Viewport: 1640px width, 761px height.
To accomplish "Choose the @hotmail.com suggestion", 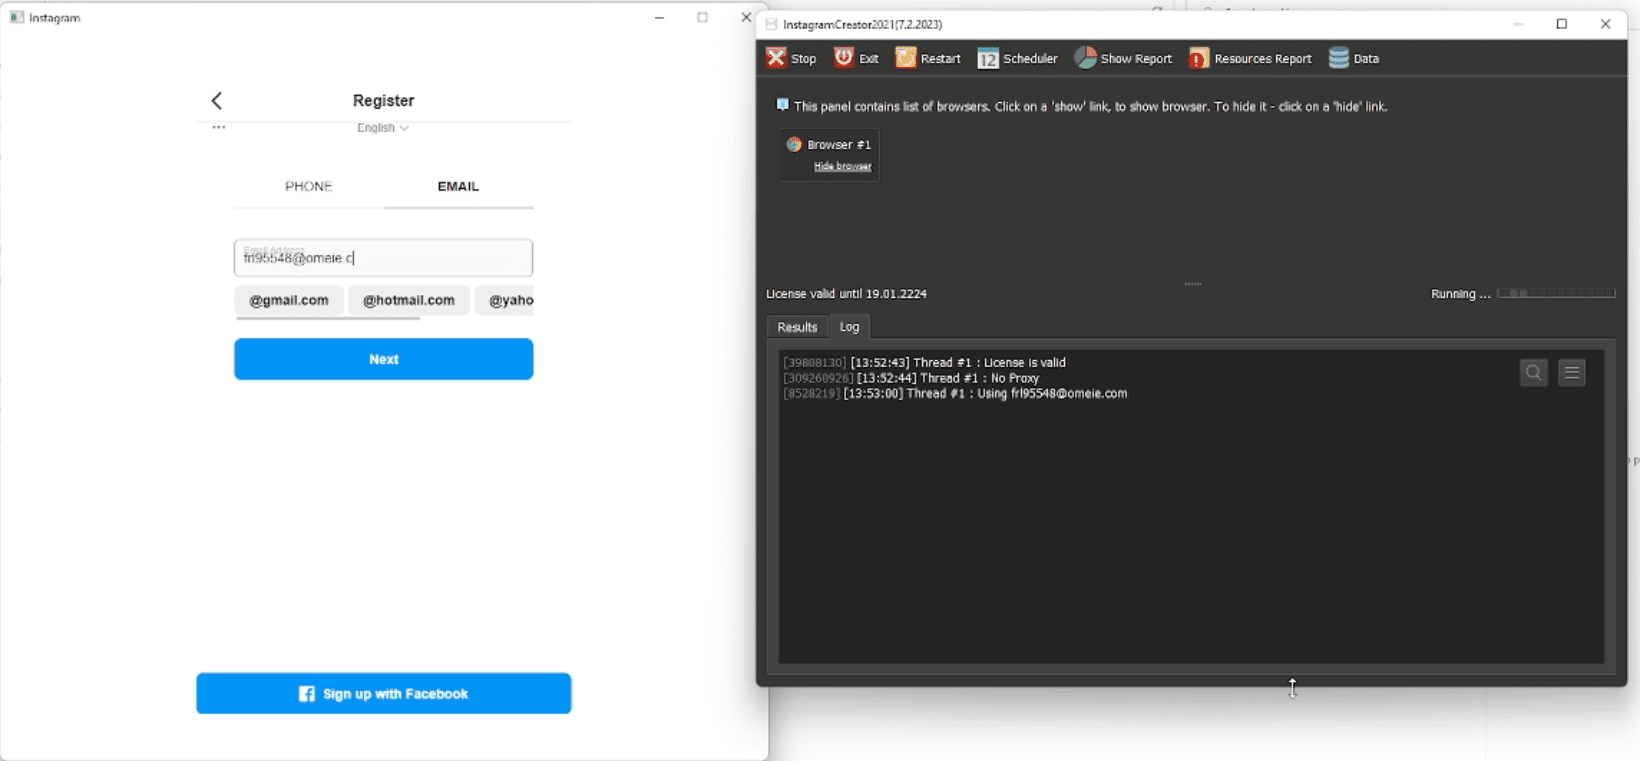I will click(x=409, y=300).
